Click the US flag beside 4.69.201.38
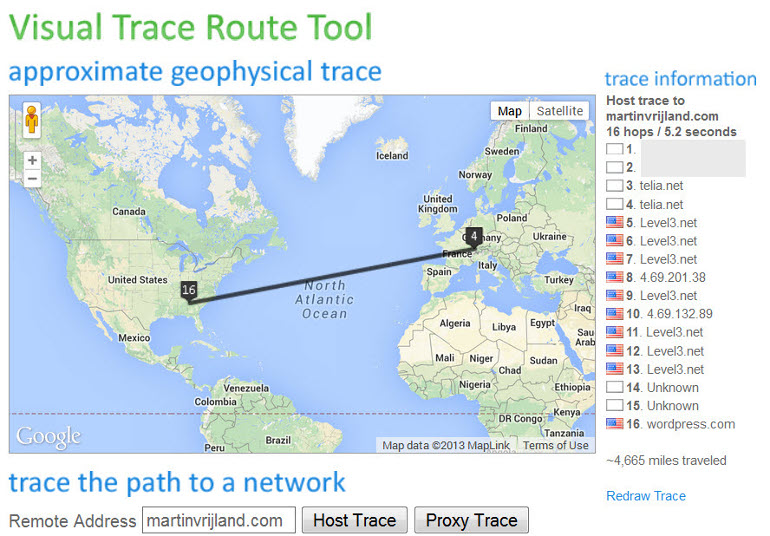Viewport: 770px width, 536px height. point(614,277)
